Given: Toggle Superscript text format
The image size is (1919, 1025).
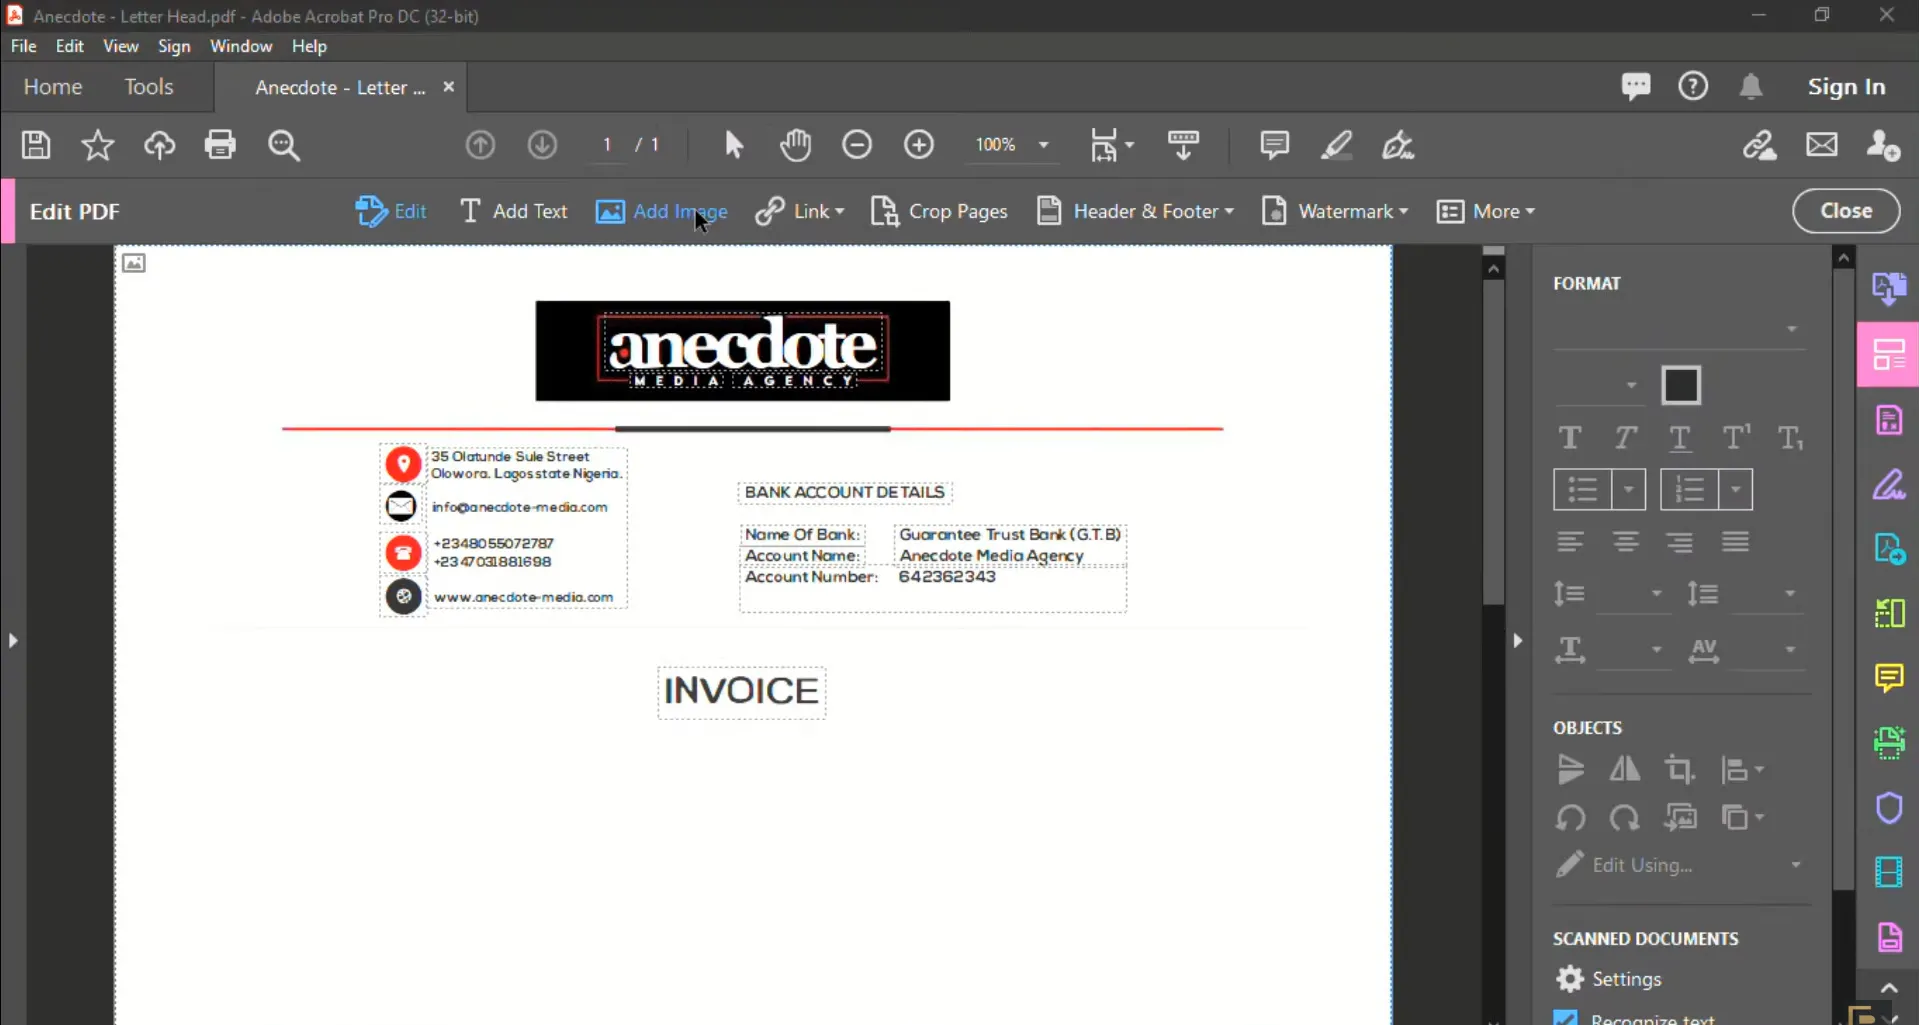Looking at the screenshot, I should [x=1736, y=438].
